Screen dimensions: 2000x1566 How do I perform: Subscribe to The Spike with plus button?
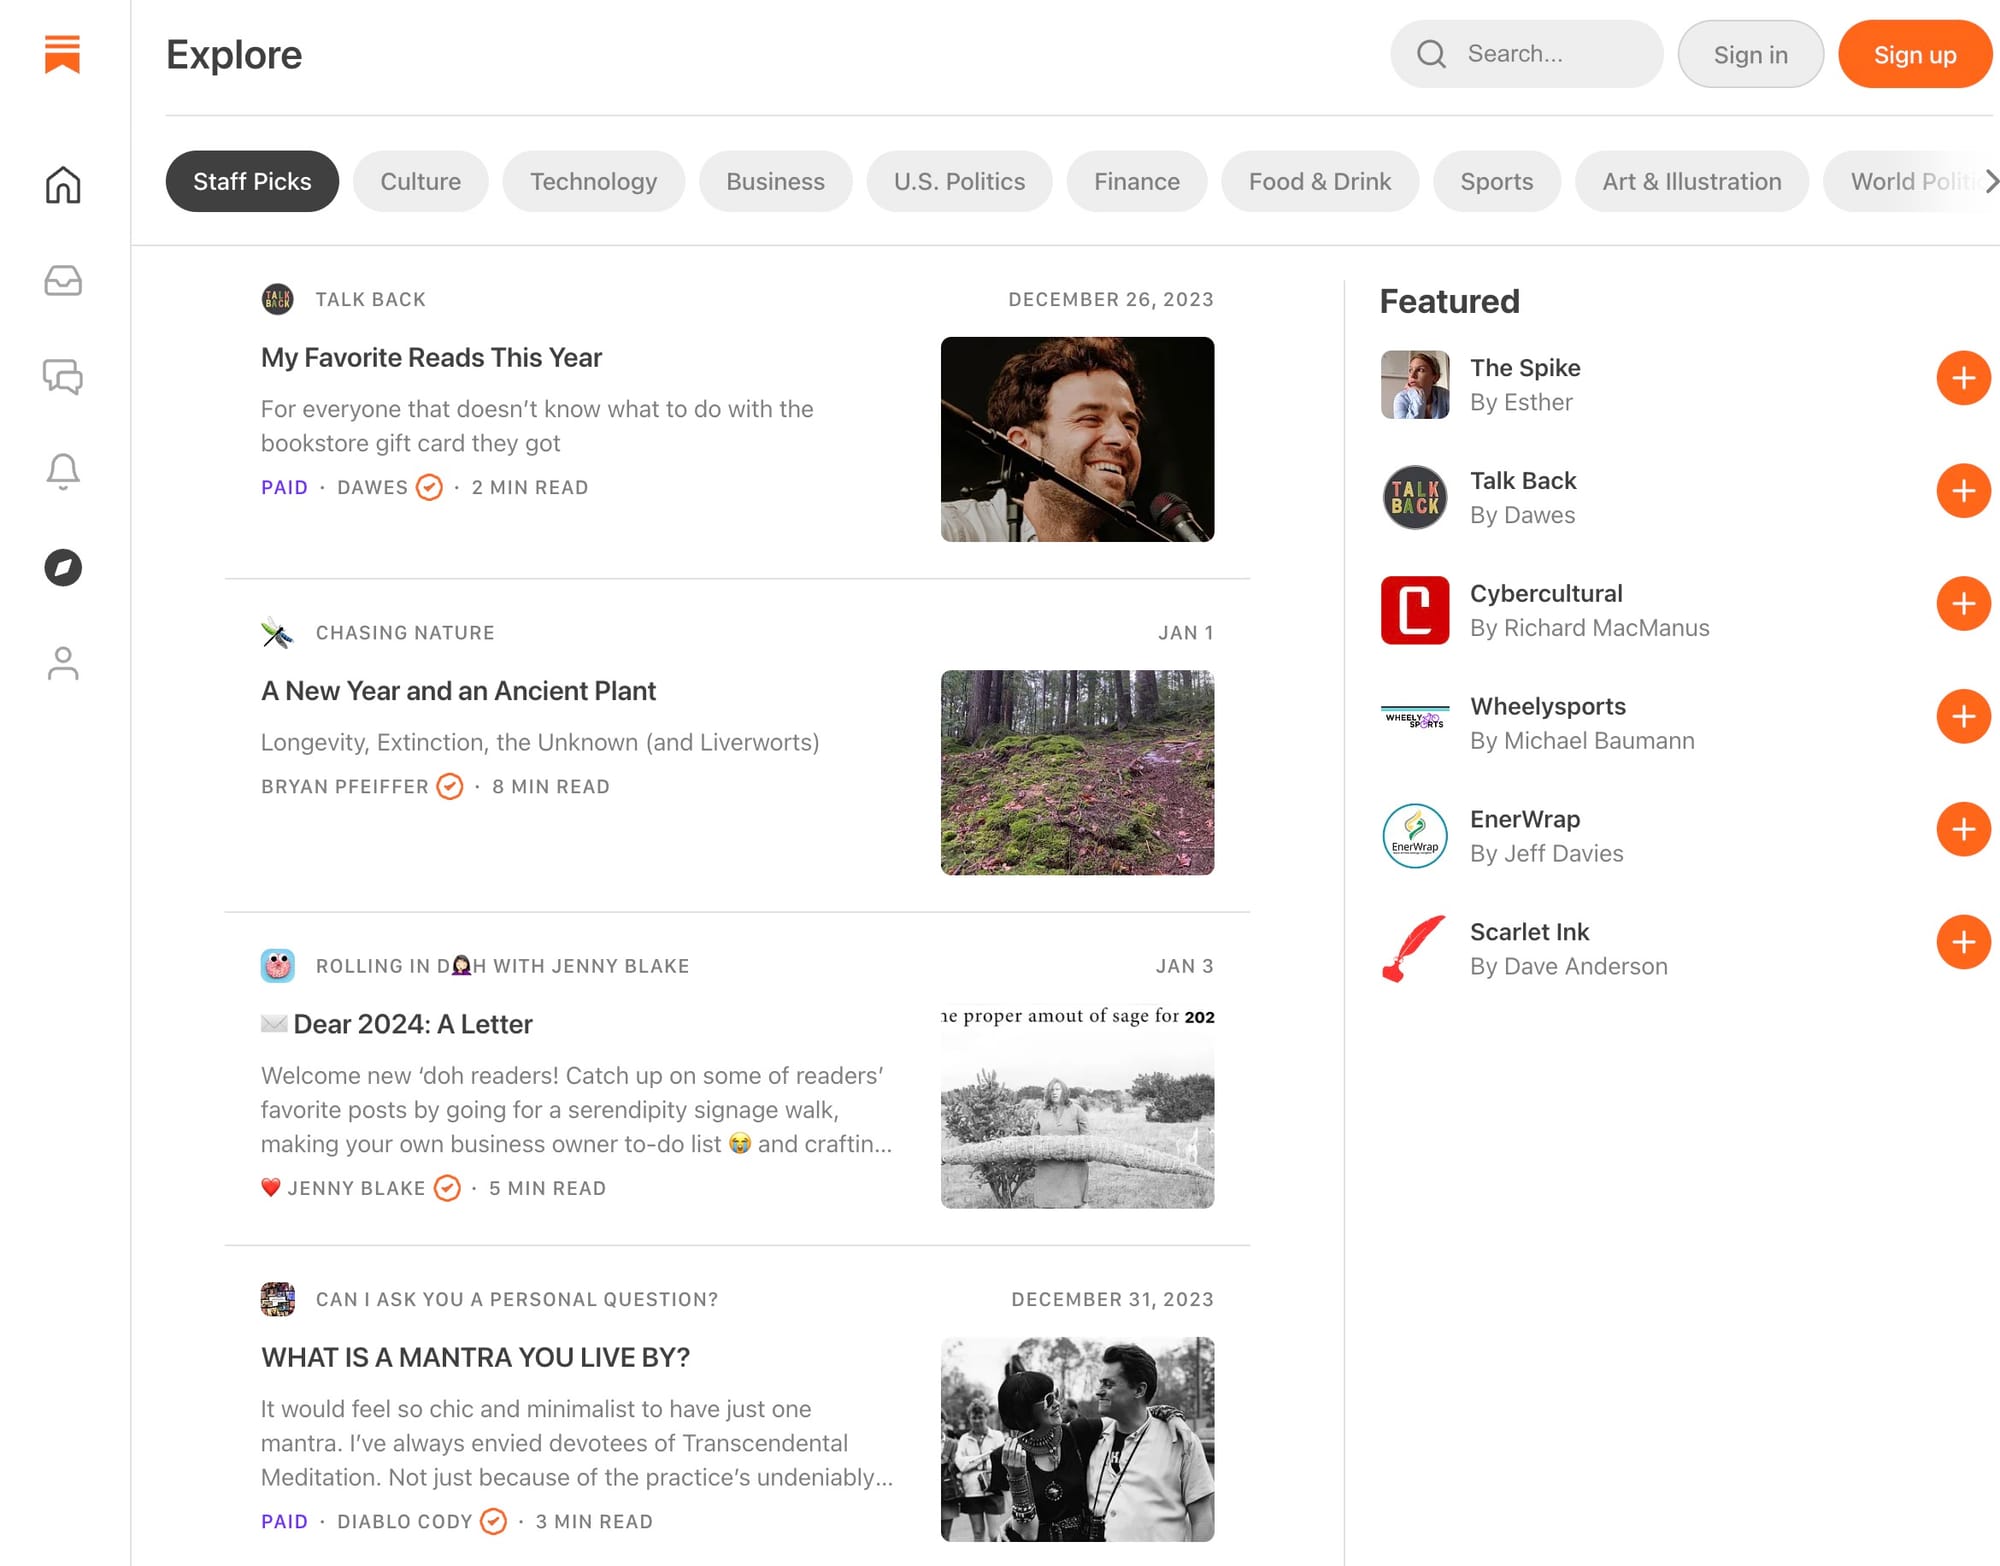(1963, 378)
